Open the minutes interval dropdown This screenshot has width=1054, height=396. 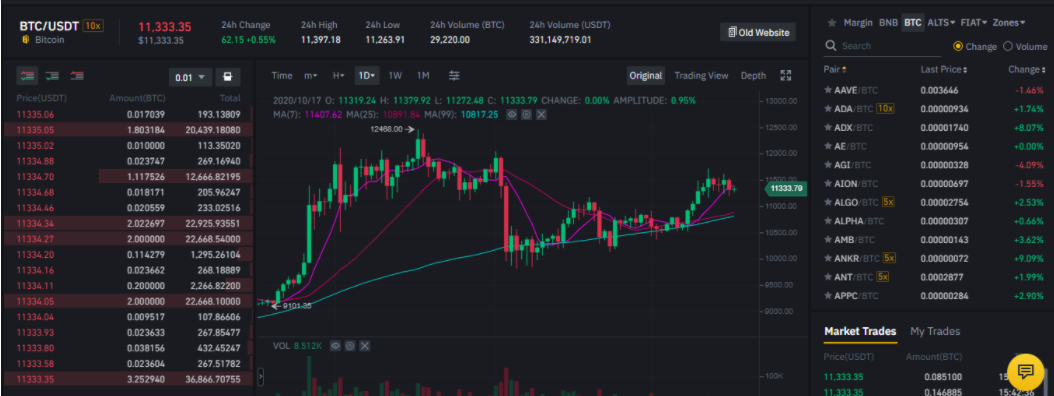[x=311, y=76]
